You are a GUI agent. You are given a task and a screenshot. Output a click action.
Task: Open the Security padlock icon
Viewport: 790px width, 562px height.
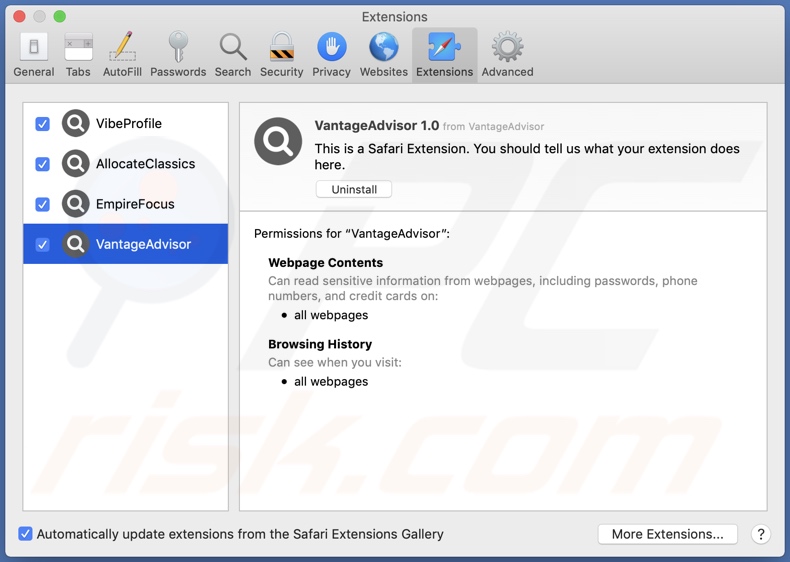[x=282, y=47]
